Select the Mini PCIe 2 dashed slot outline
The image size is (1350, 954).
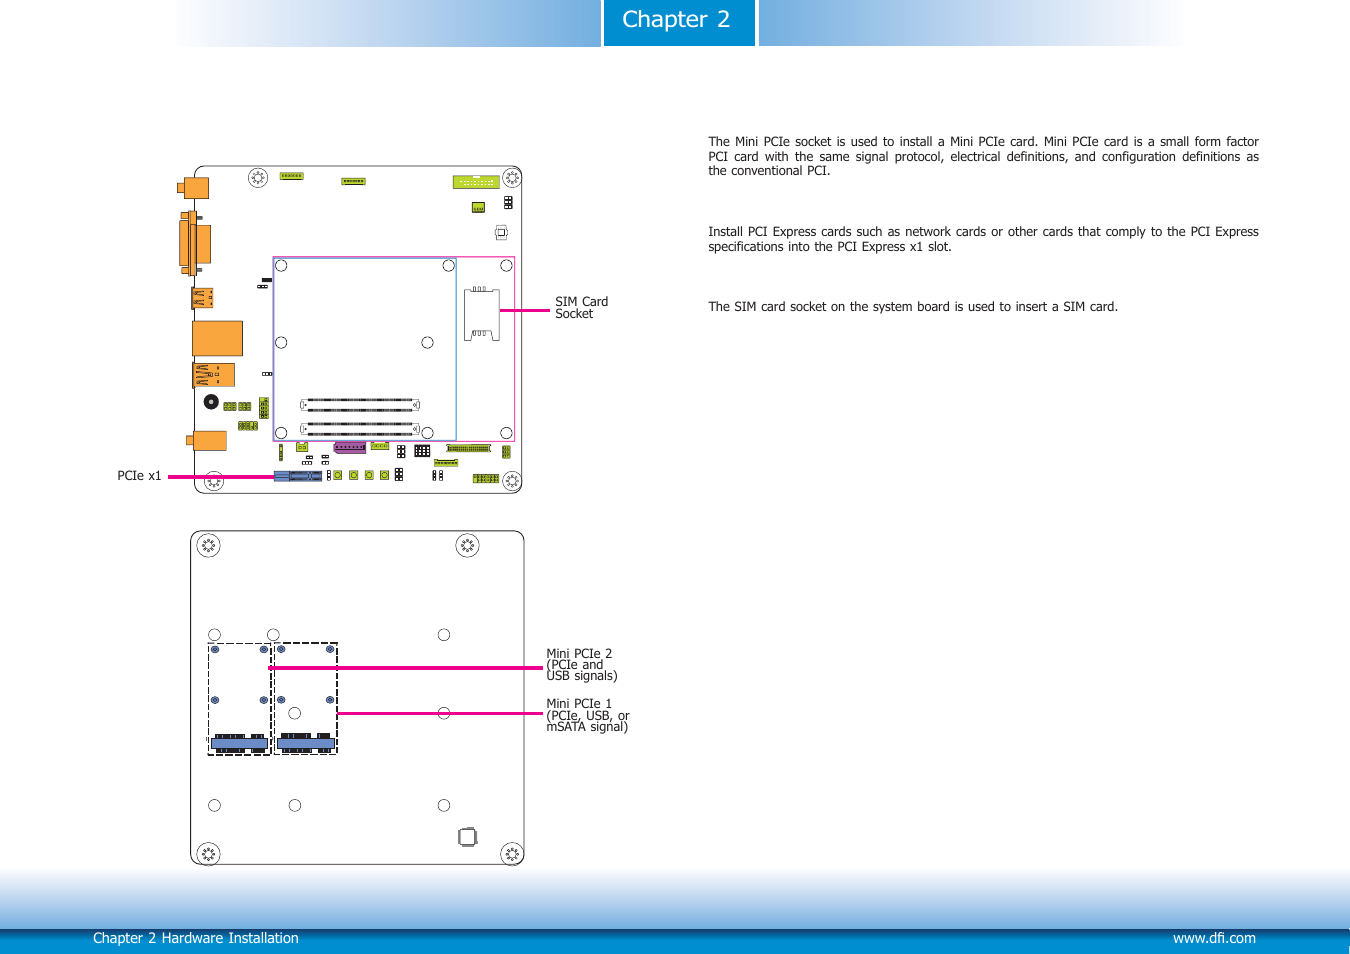point(240,699)
